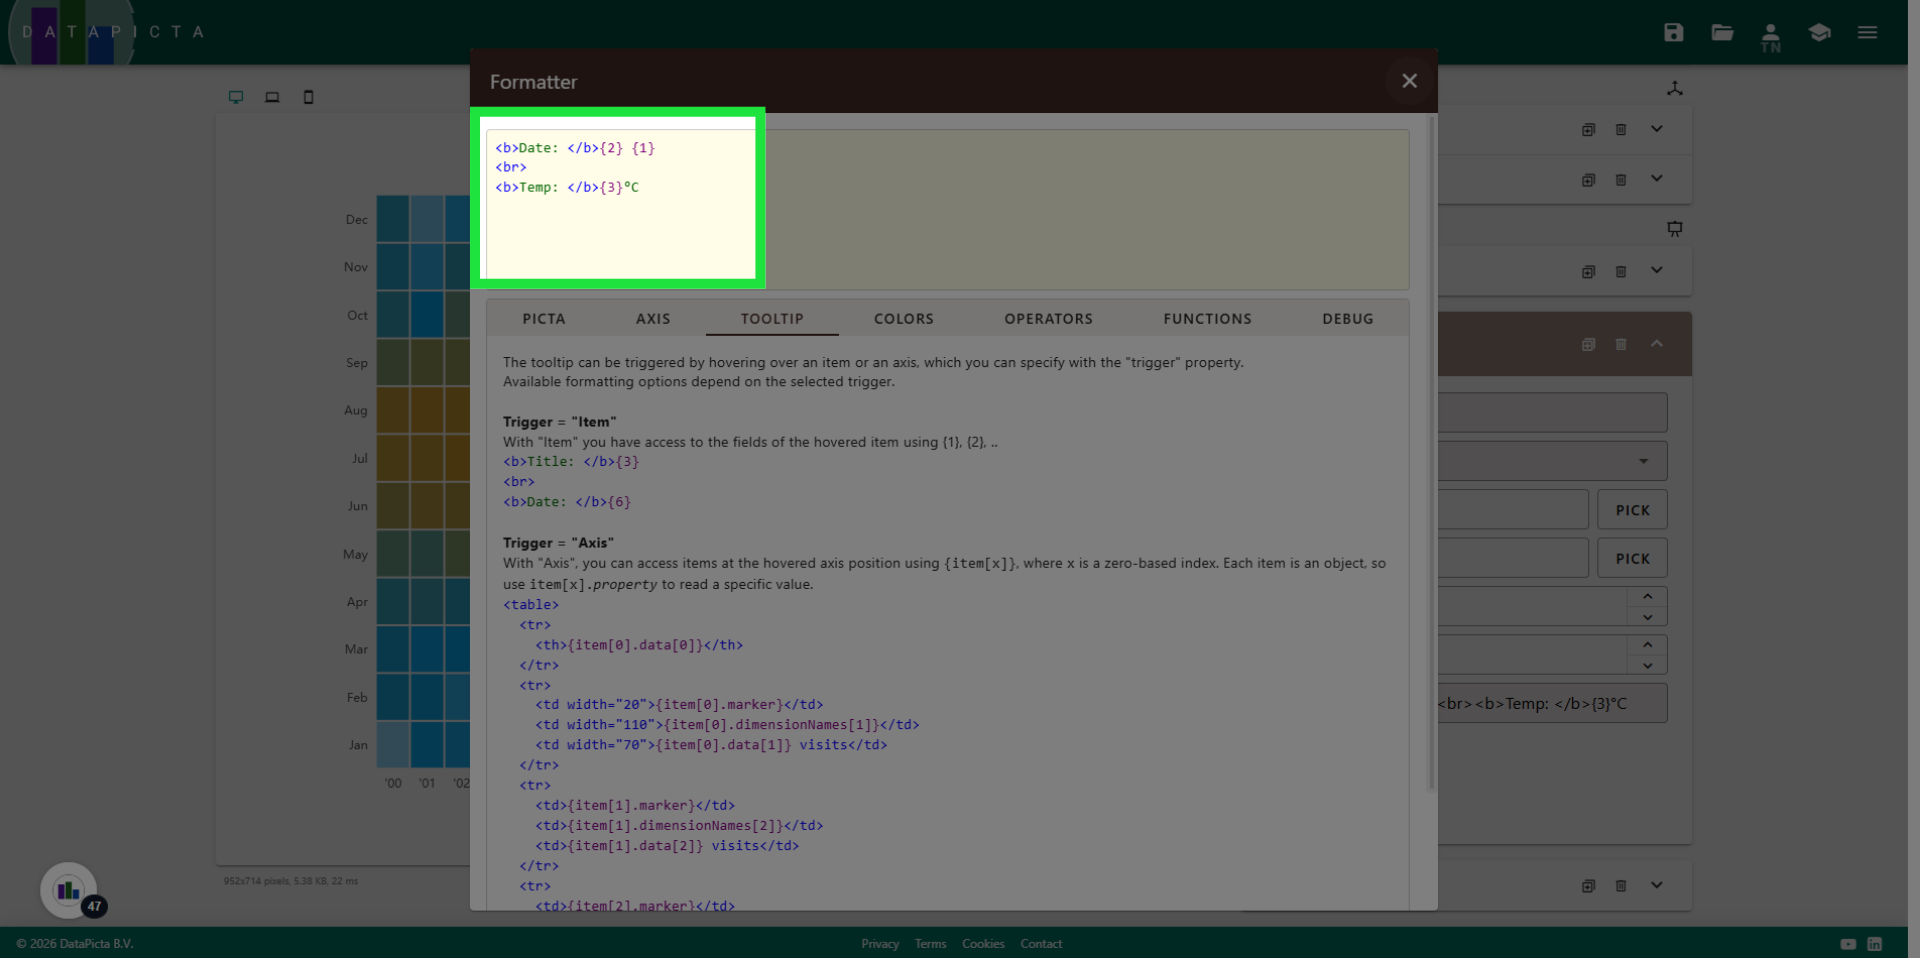Screen dimensions: 1920x958
Task: Increment the stepper directly below the PICK buttons
Action: pos(1647,596)
